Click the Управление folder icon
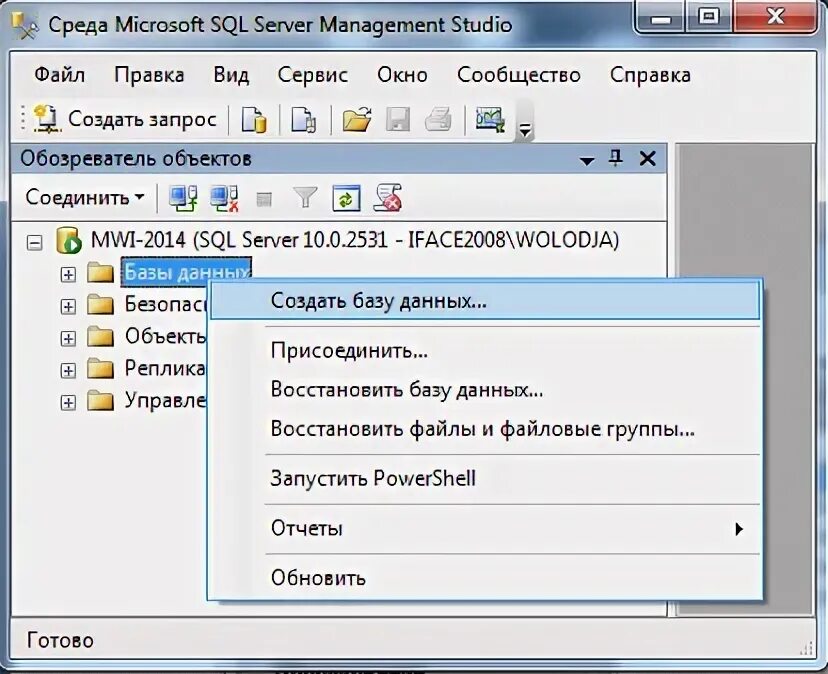Image resolution: width=828 pixels, height=674 pixels. coord(100,401)
